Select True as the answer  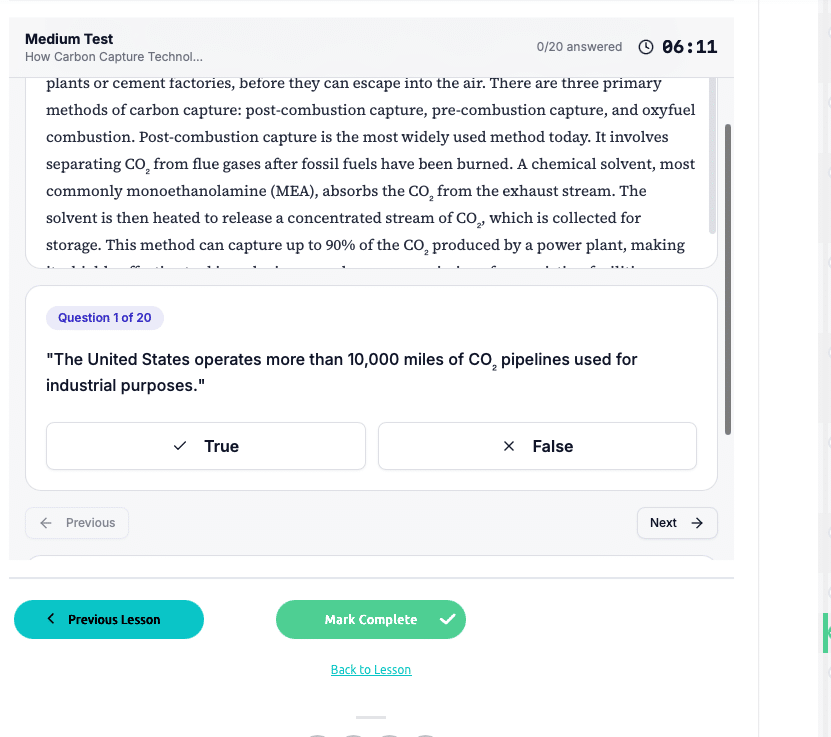click(206, 446)
